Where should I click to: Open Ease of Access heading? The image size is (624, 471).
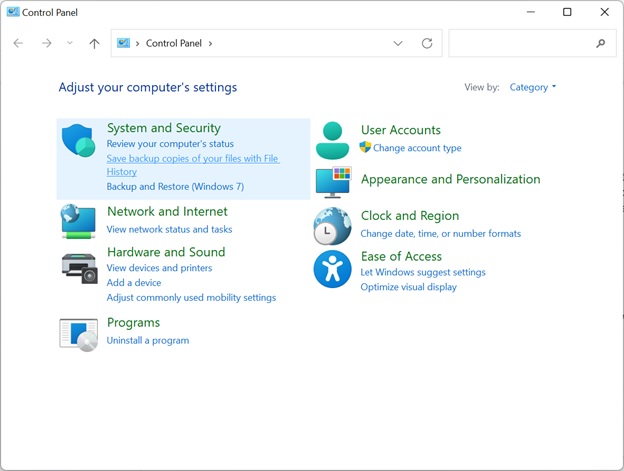401,256
